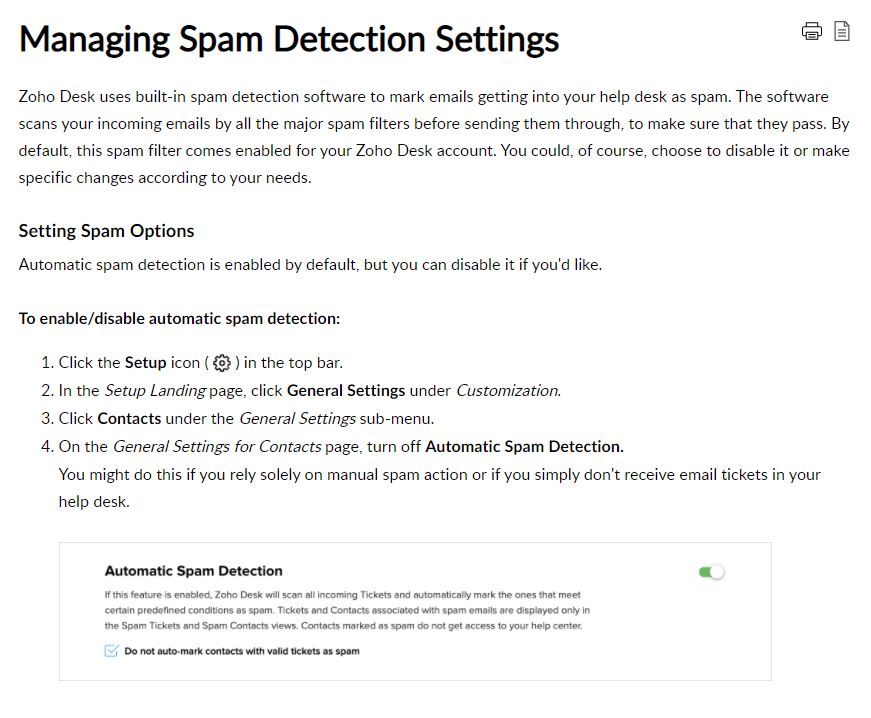Image resolution: width=871 pixels, height=718 pixels.
Task: Click bold 'Automatic Spam Detection.' in step four
Action: click(x=524, y=446)
